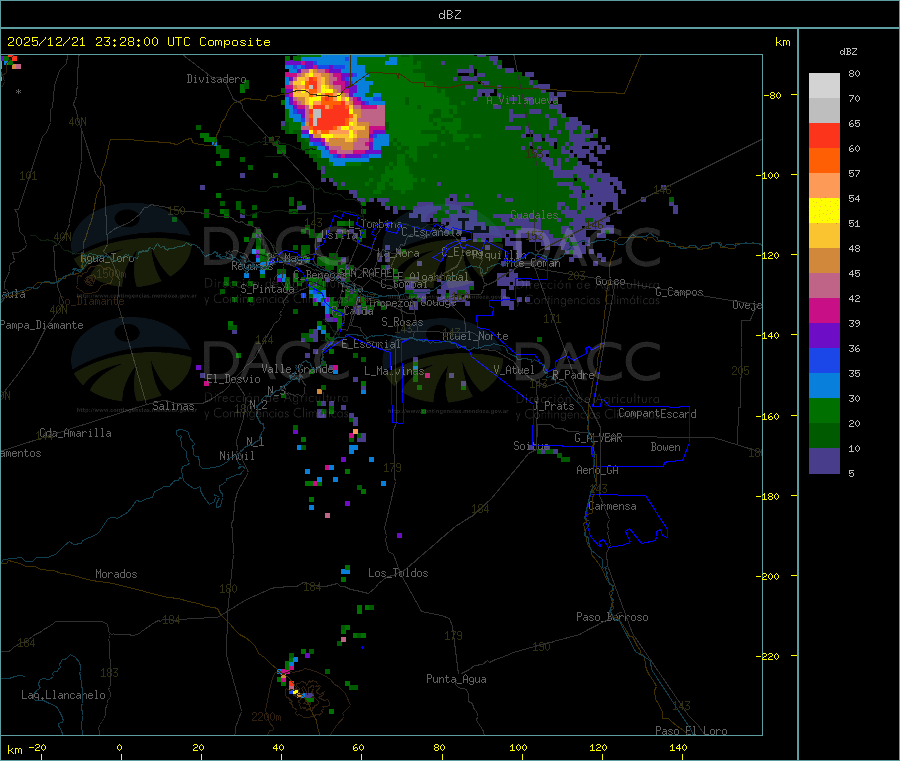Select the Nihuil map label
Screen dimensions: 900x761
point(236,456)
